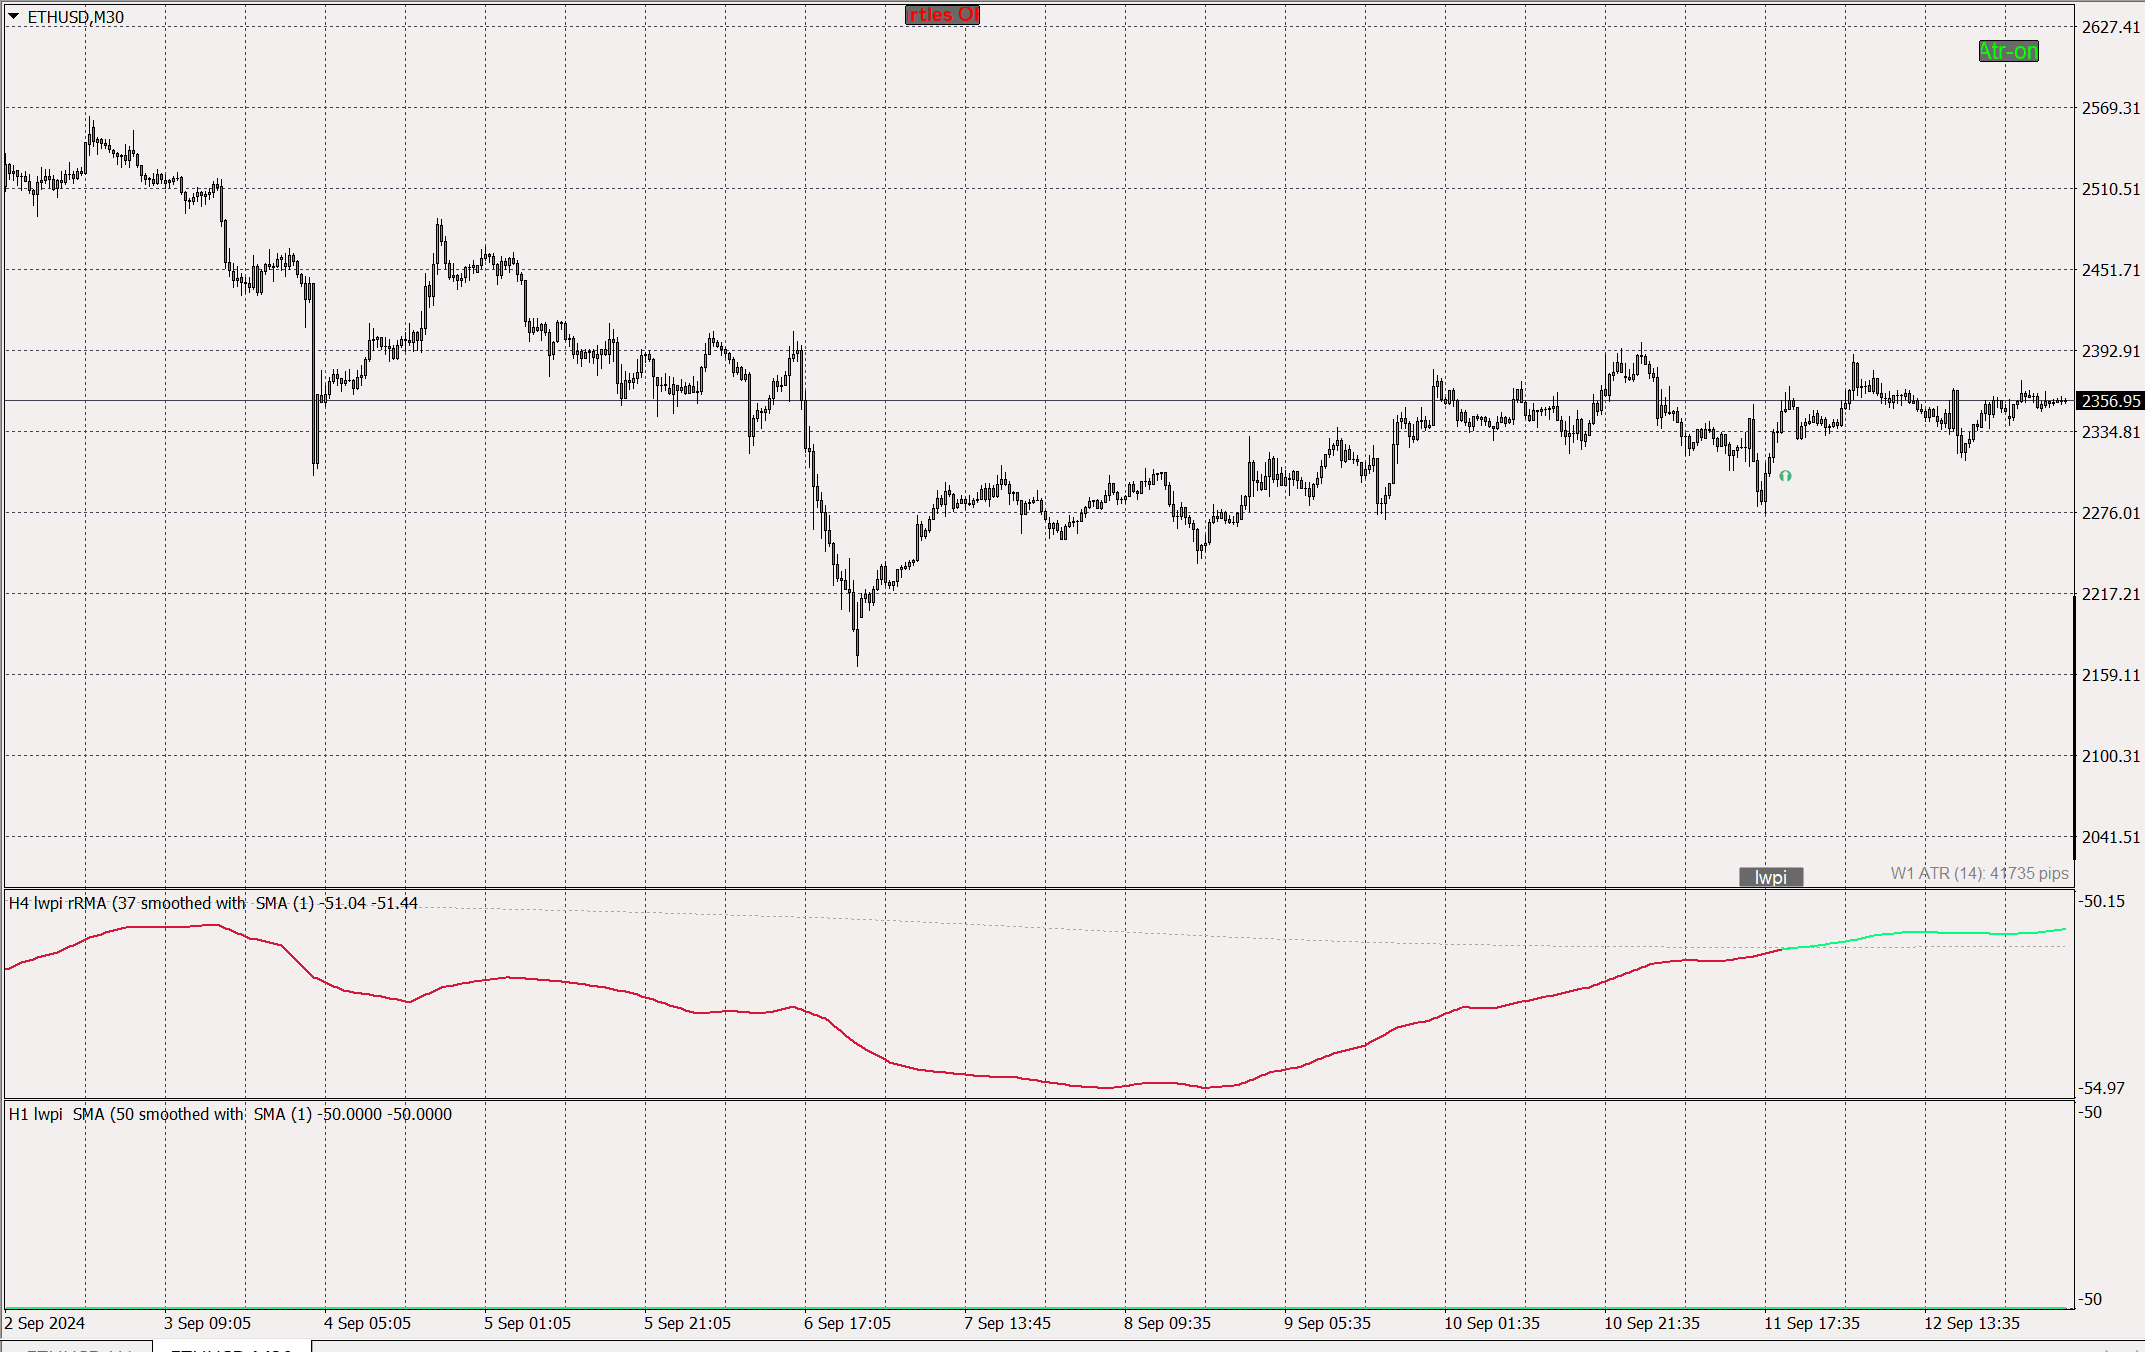
Task: Click the small green arrow signal marker
Action: tap(1785, 476)
